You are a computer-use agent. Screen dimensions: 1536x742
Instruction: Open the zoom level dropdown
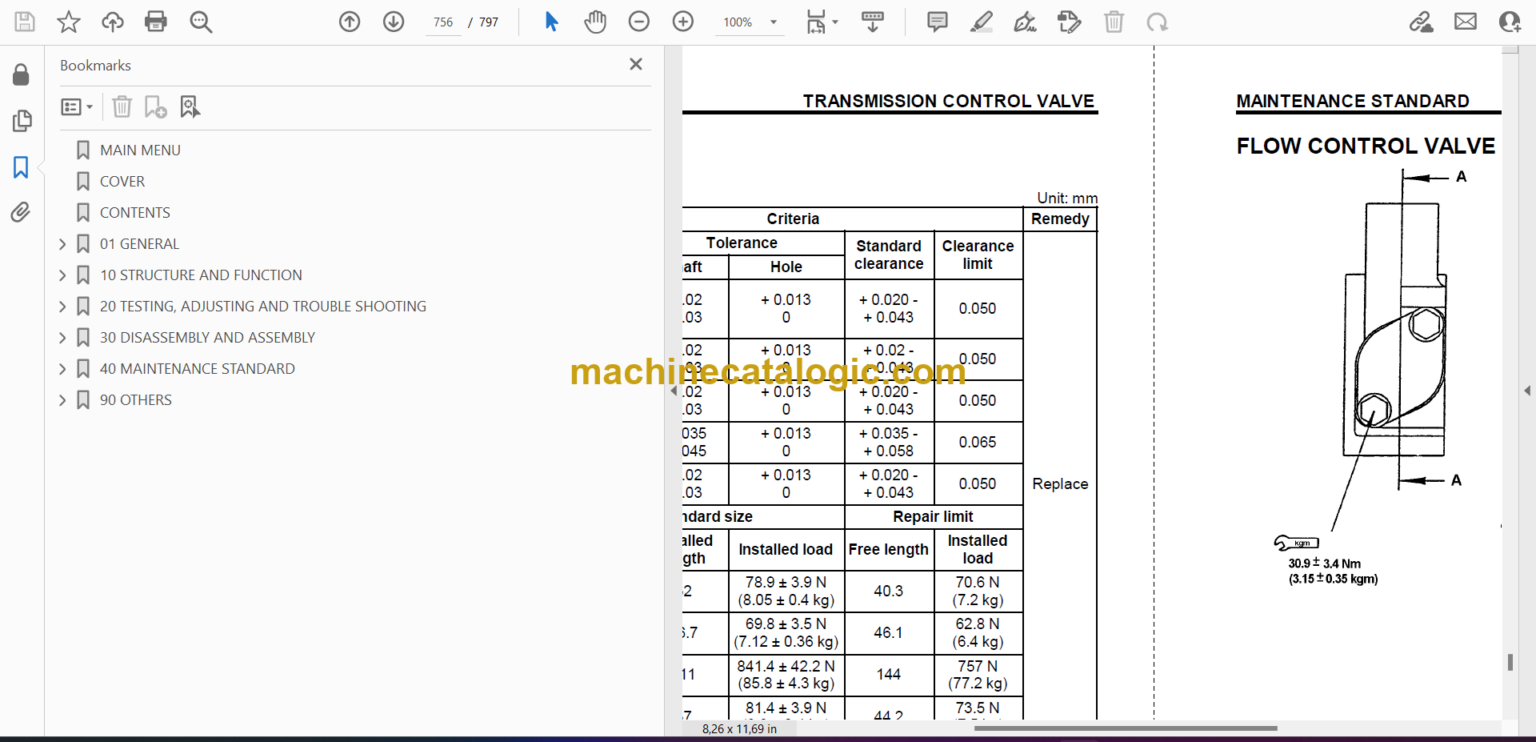[771, 21]
